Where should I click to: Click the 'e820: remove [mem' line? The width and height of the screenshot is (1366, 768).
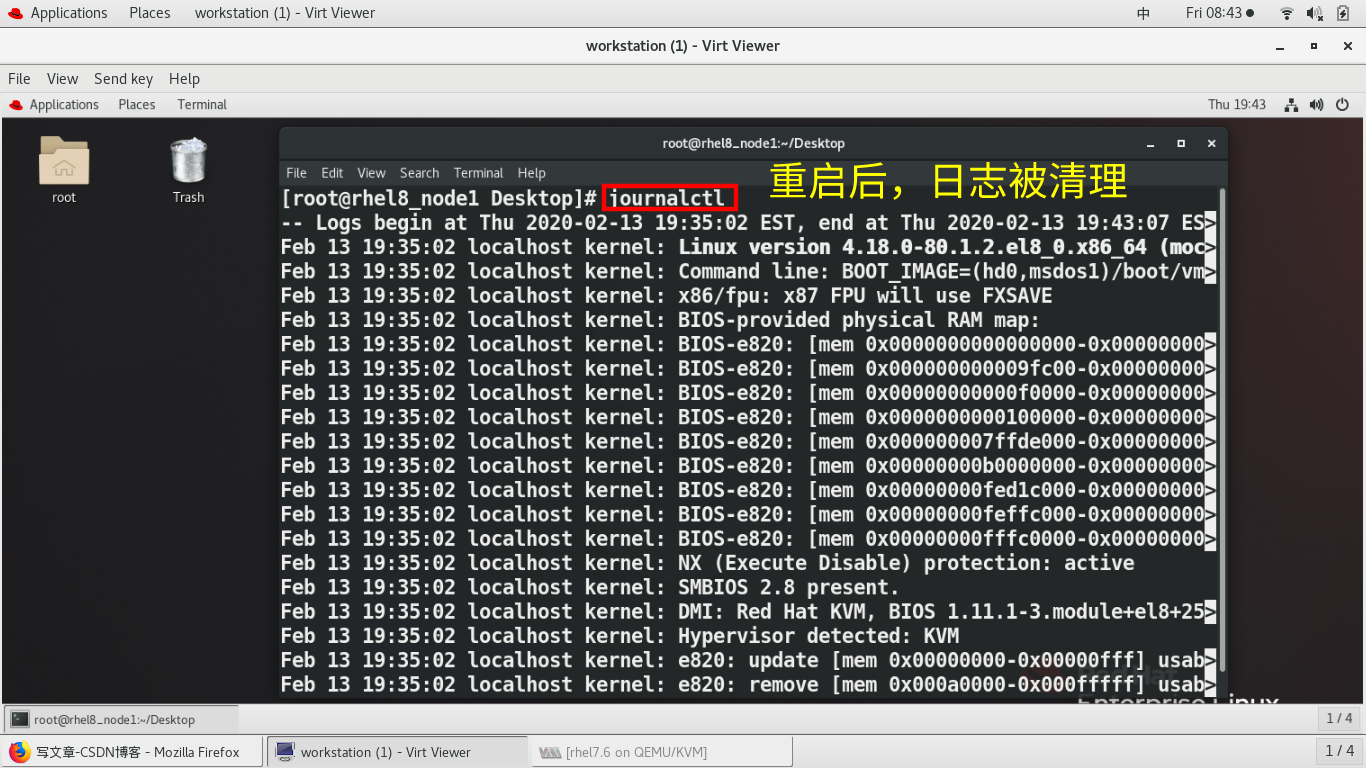tap(748, 685)
